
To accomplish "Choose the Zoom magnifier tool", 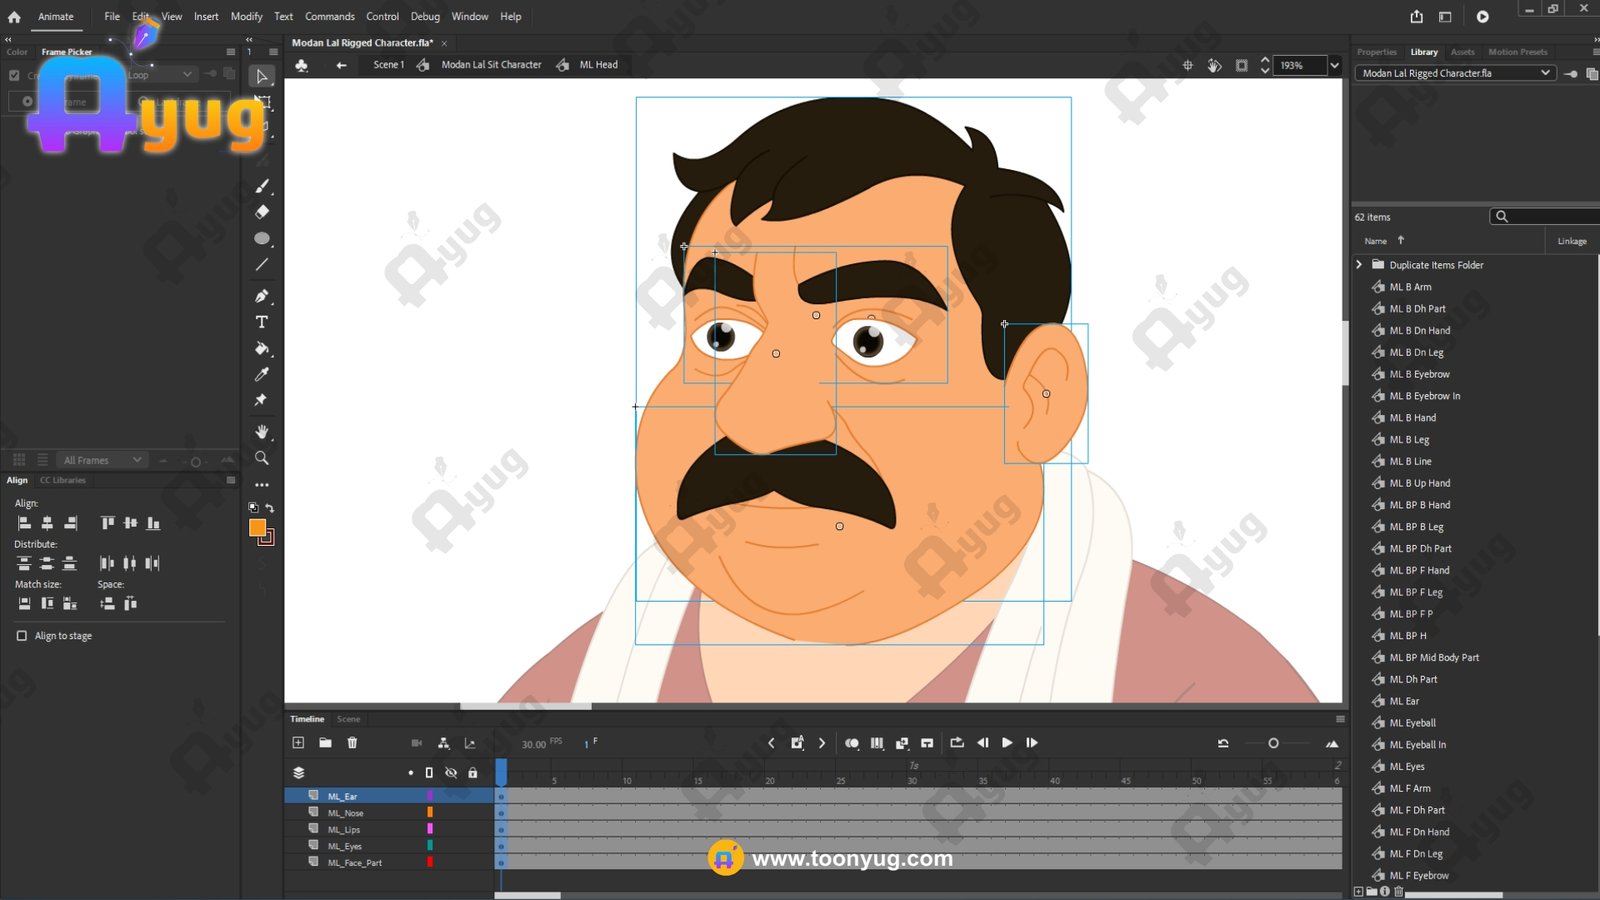I will (x=262, y=458).
